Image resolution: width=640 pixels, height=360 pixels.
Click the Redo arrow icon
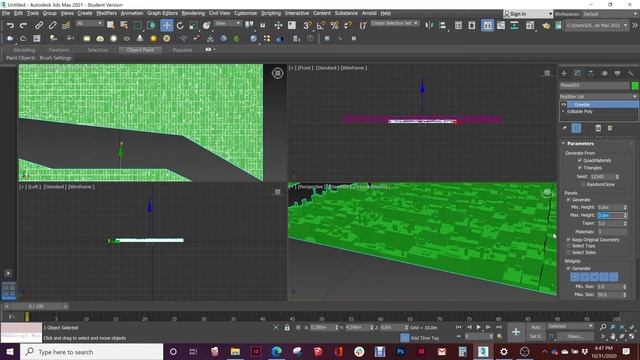tap(23, 25)
